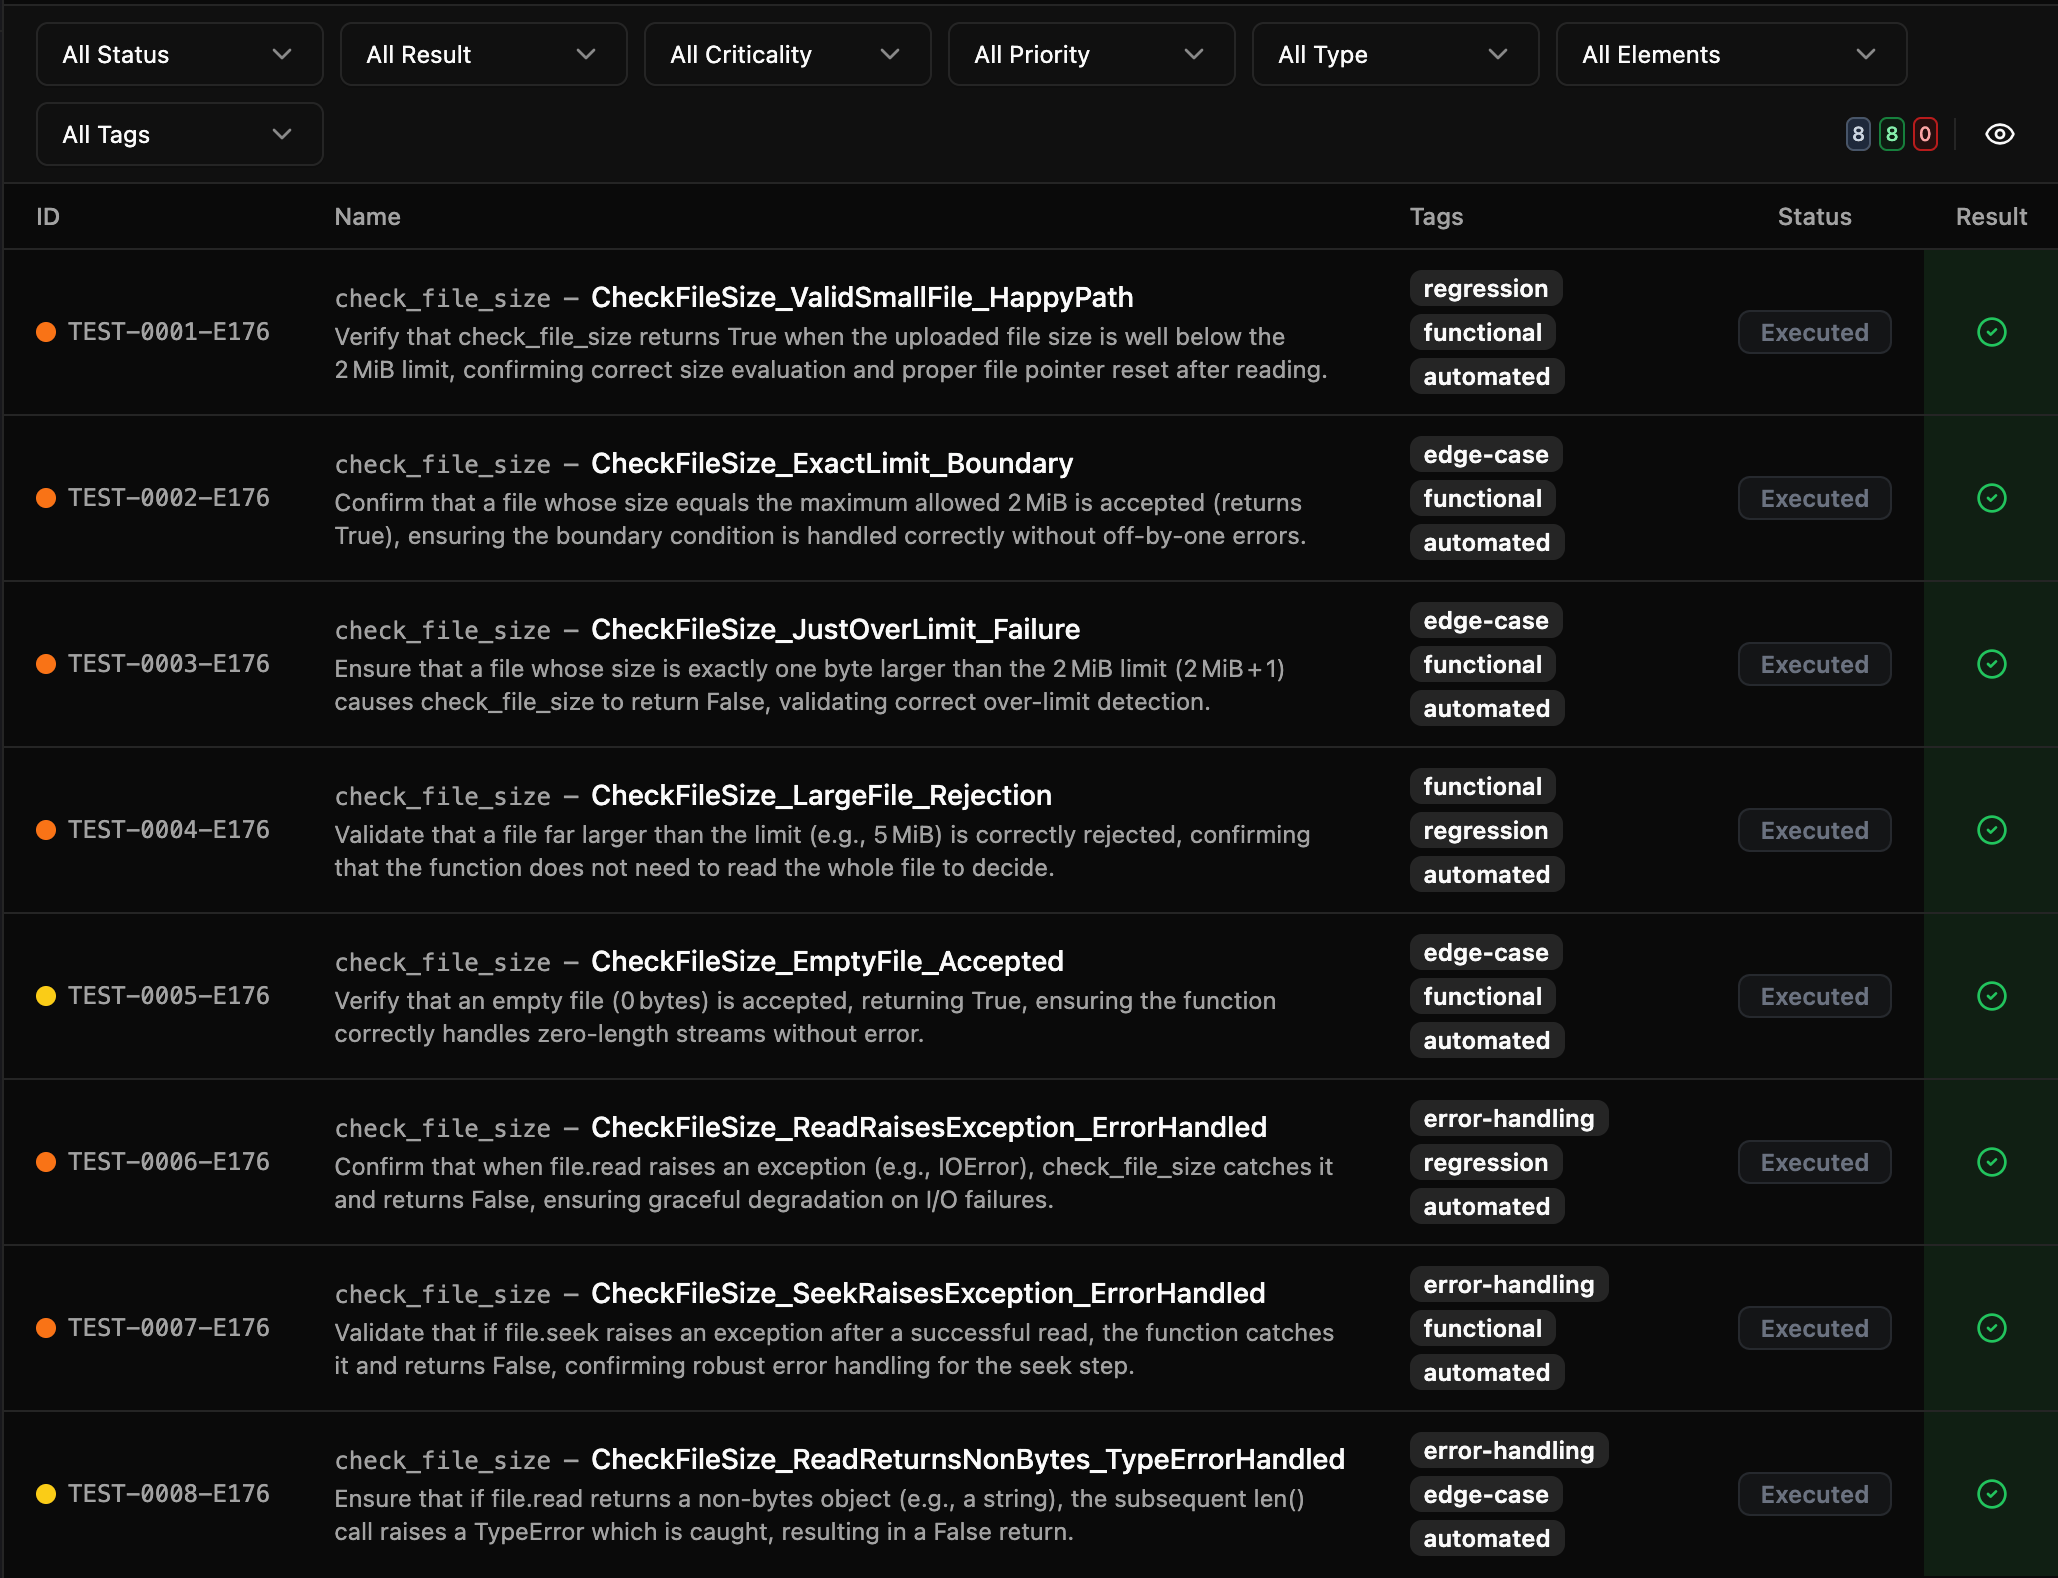Click functional tag on TEST-0003-E176 row
2058x1578 pixels.
pos(1482,665)
